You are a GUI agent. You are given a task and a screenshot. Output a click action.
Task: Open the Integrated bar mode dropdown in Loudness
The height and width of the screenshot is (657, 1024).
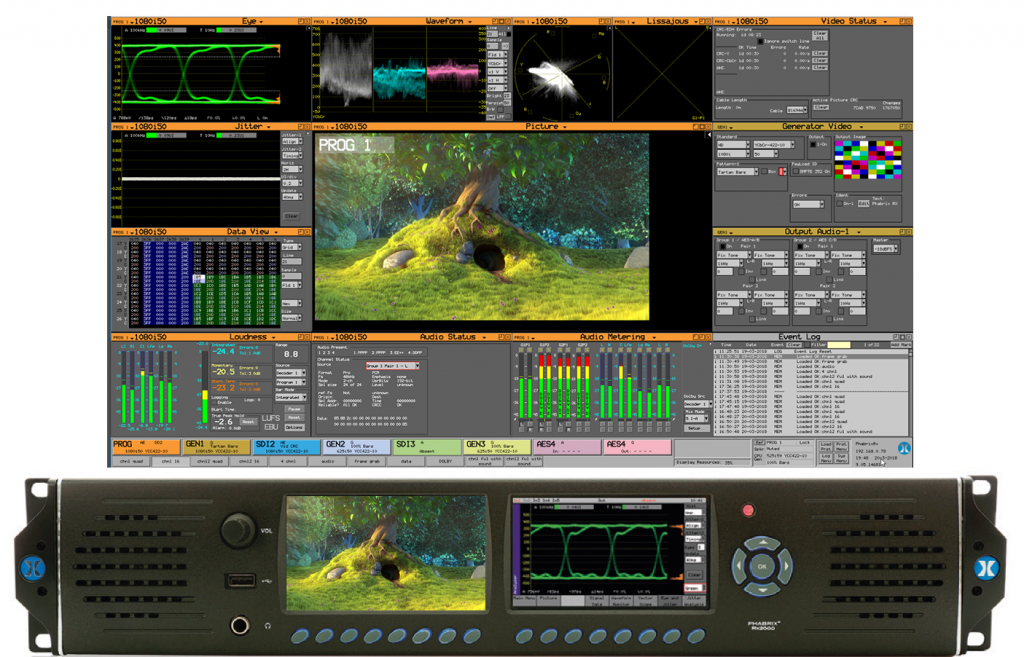(x=293, y=397)
